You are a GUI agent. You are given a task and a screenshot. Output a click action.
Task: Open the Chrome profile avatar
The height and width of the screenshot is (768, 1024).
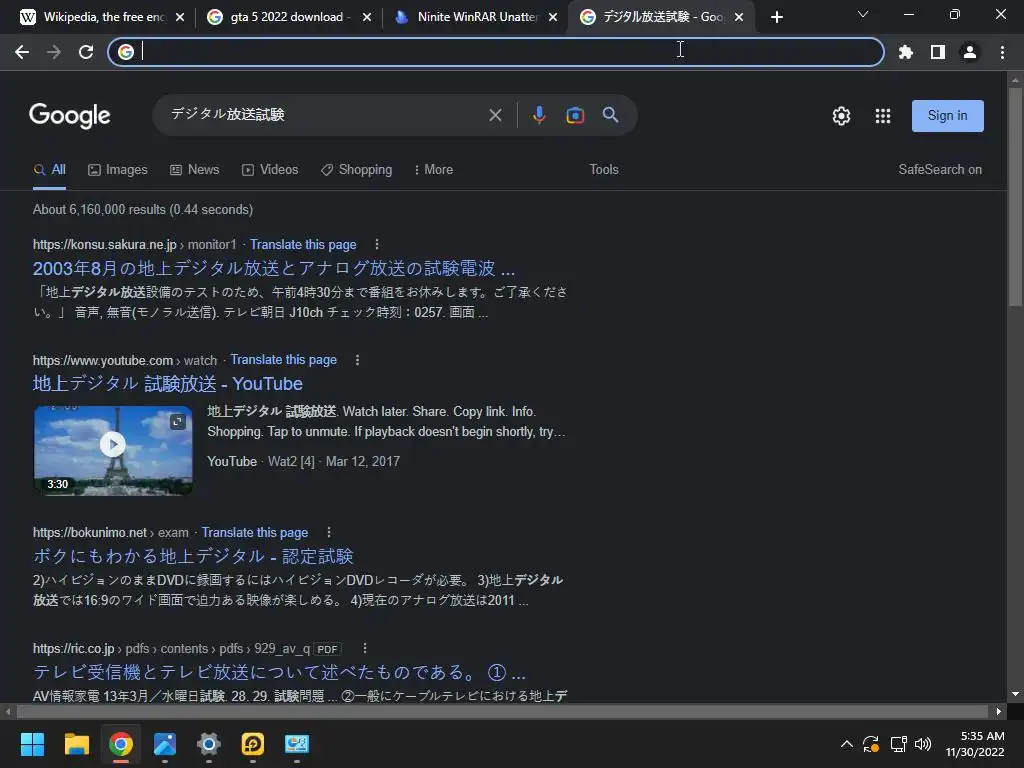coord(970,52)
